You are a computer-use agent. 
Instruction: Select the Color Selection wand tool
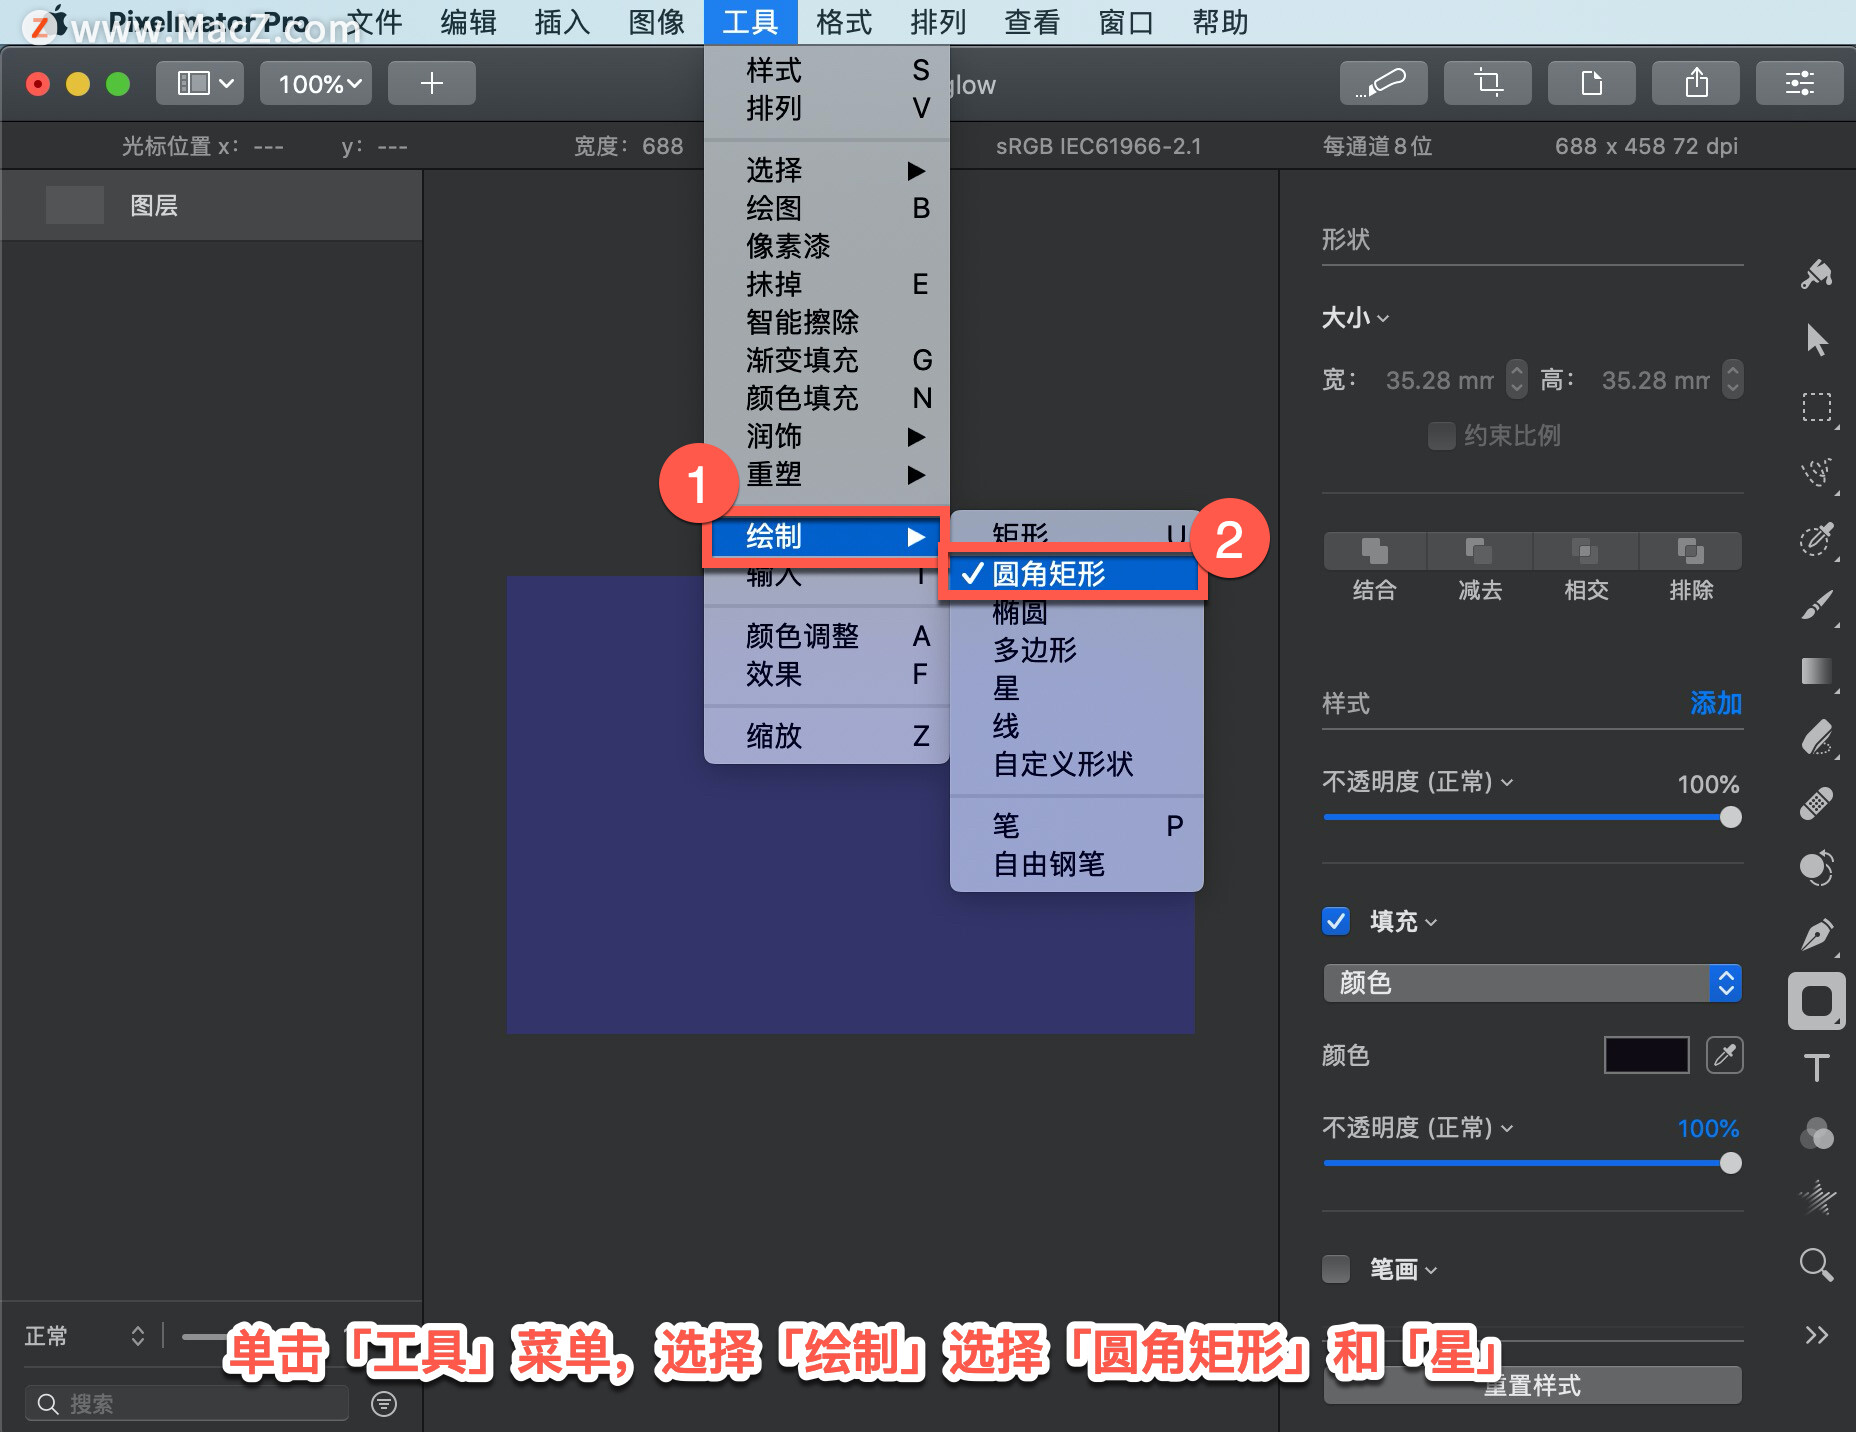coord(1817,538)
